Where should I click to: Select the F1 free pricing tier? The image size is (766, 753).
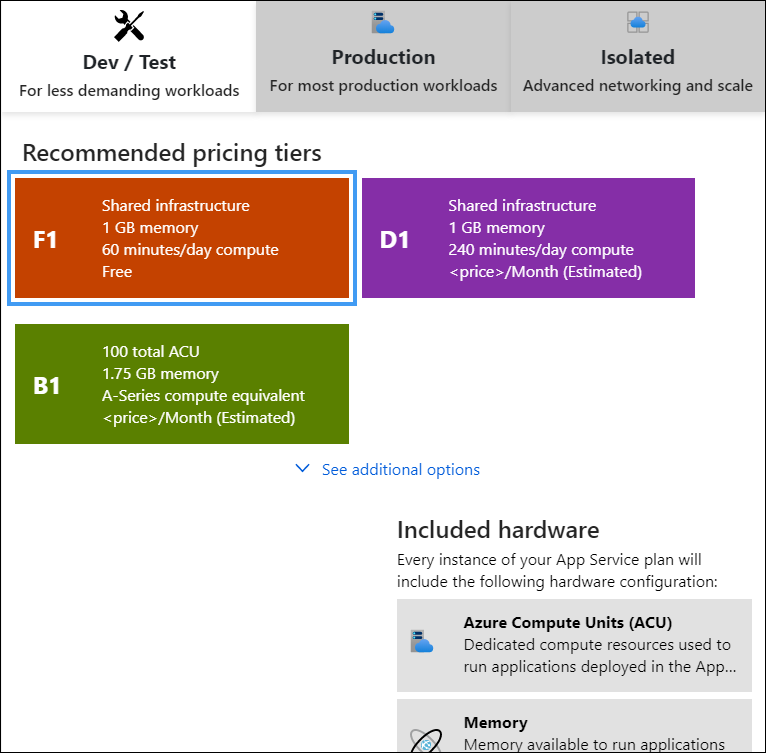(182, 238)
